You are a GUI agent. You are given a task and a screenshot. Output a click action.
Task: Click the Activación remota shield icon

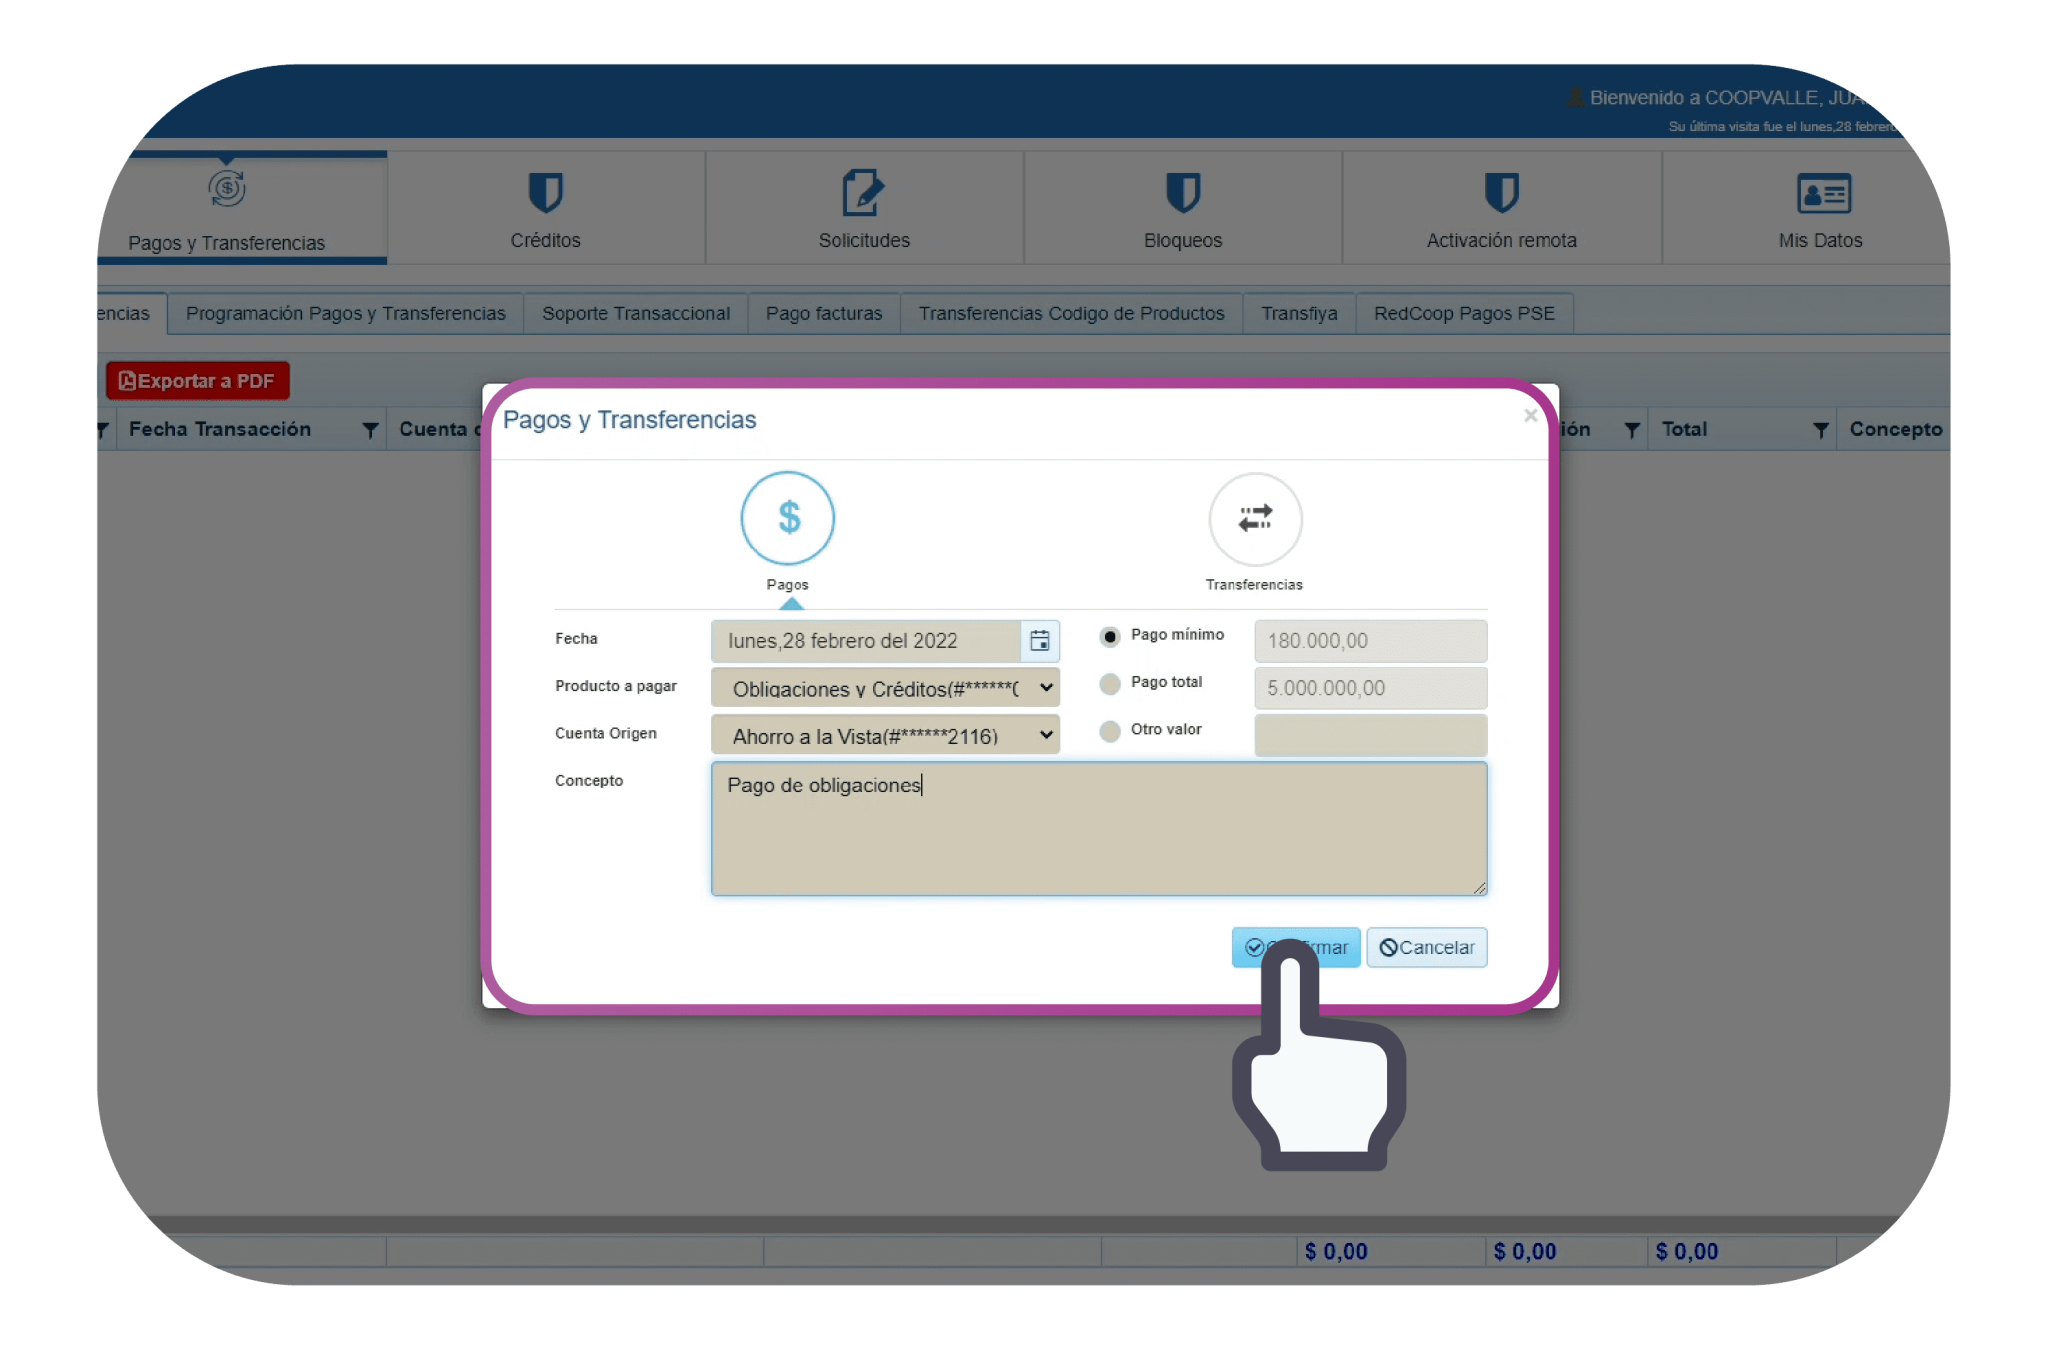[x=1501, y=193]
